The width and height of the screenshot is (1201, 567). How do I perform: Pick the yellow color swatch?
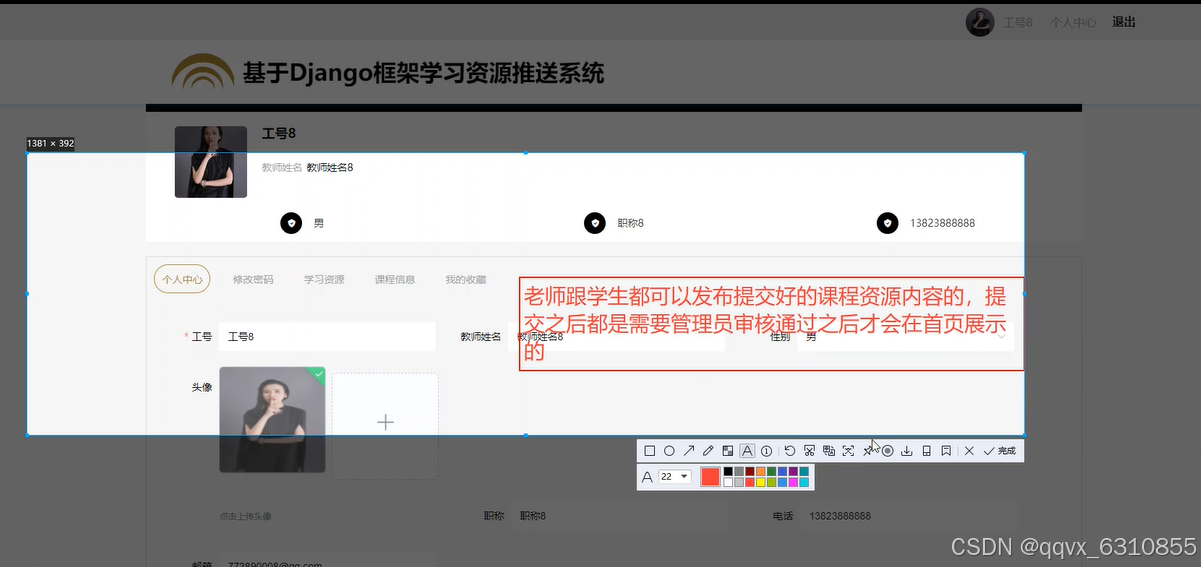[761, 482]
